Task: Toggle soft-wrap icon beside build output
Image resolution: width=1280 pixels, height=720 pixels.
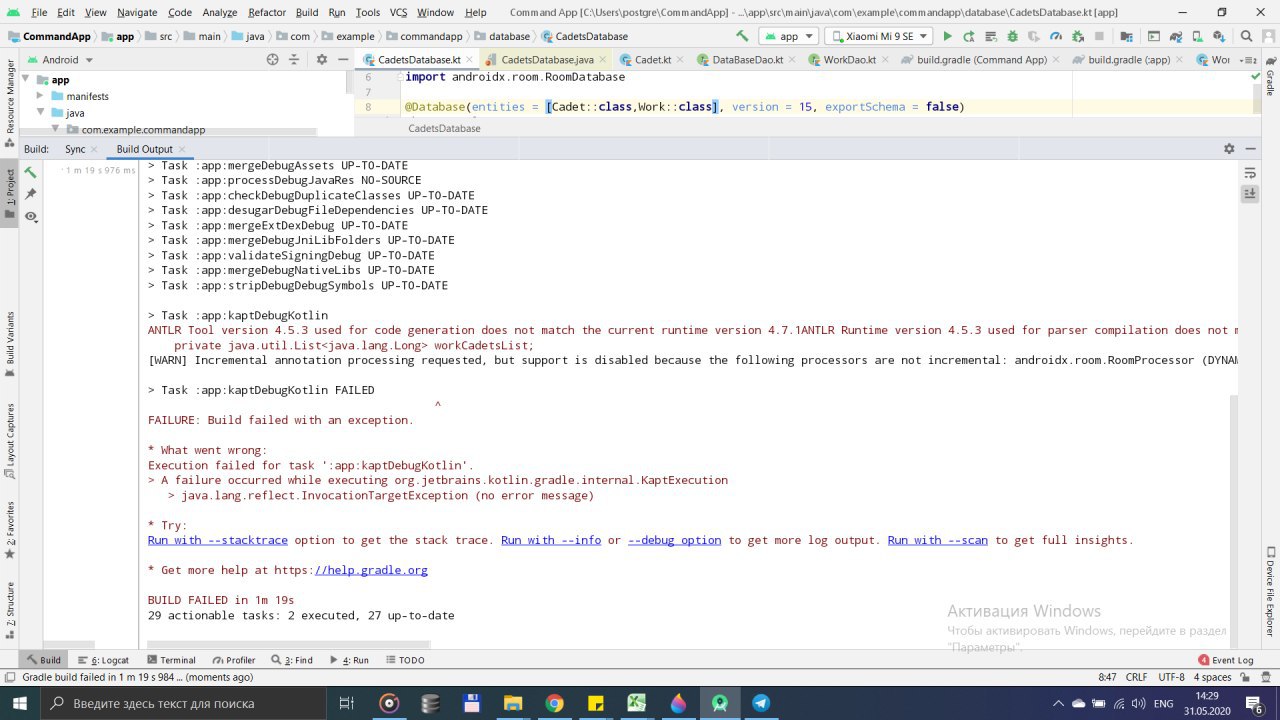Action: pos(1249,173)
